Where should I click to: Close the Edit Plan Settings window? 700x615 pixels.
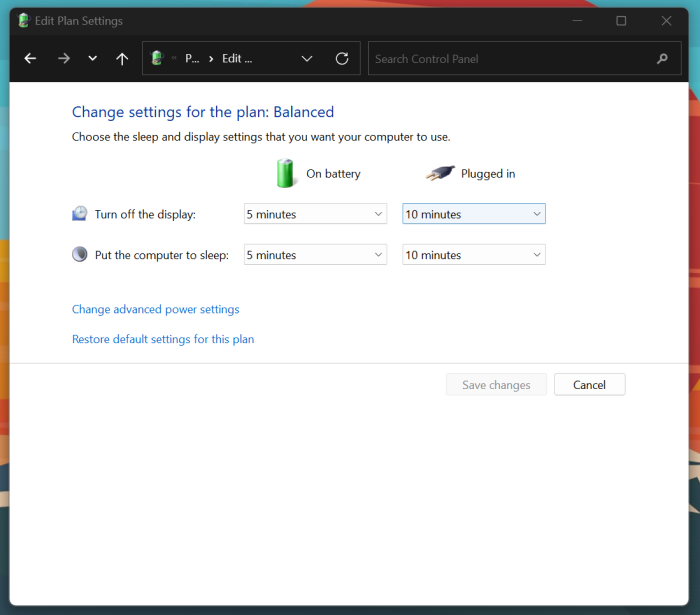click(666, 21)
